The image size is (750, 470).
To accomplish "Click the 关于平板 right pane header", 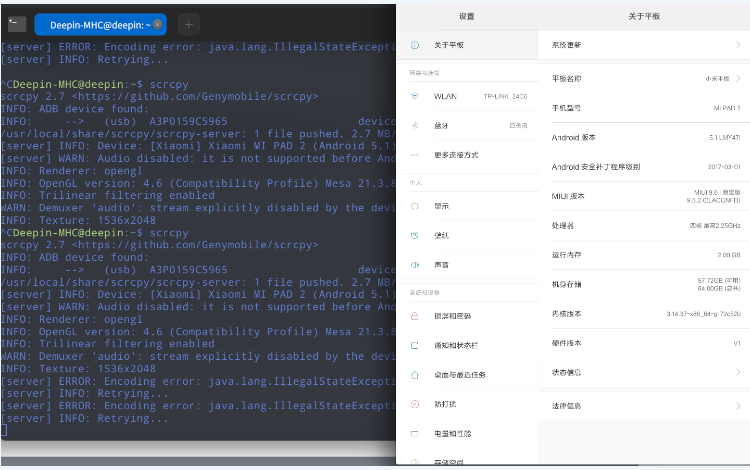I will 644,16.
